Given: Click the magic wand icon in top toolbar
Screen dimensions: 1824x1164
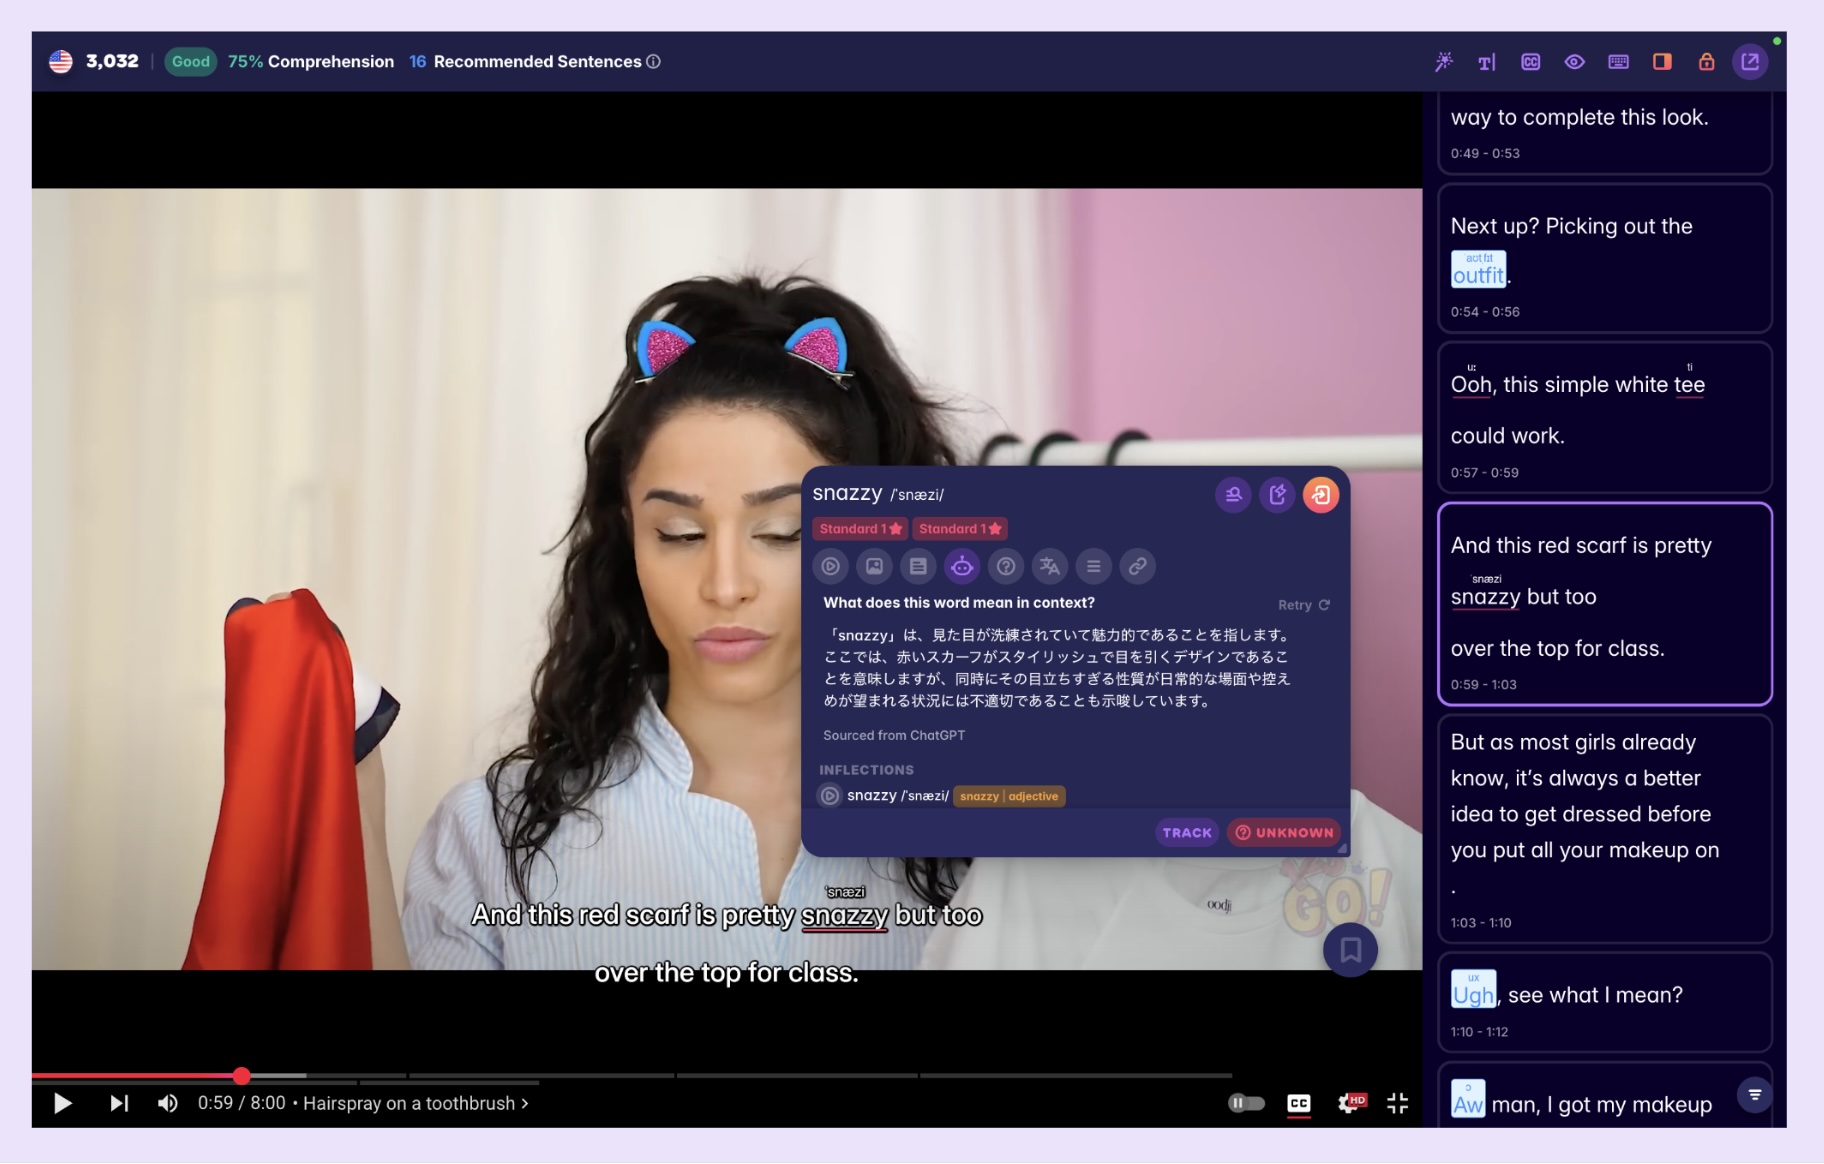Looking at the screenshot, I should (1443, 62).
